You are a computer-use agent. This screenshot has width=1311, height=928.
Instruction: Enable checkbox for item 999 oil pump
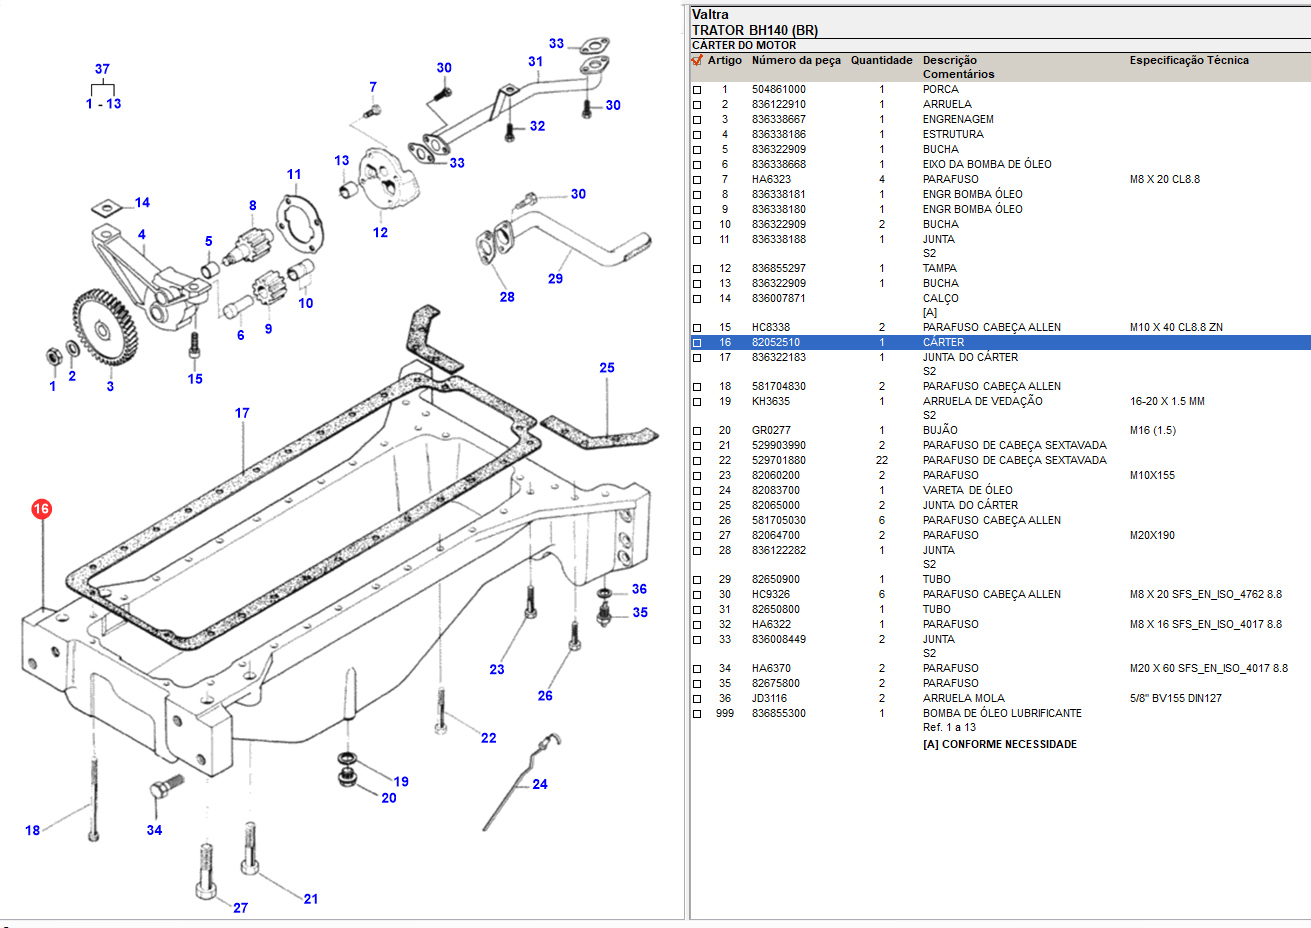(697, 714)
